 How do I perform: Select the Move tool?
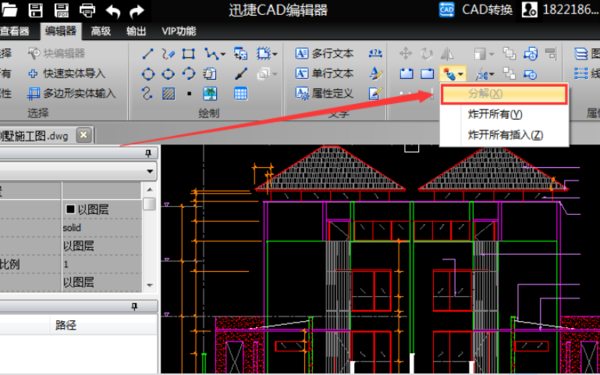point(406,54)
